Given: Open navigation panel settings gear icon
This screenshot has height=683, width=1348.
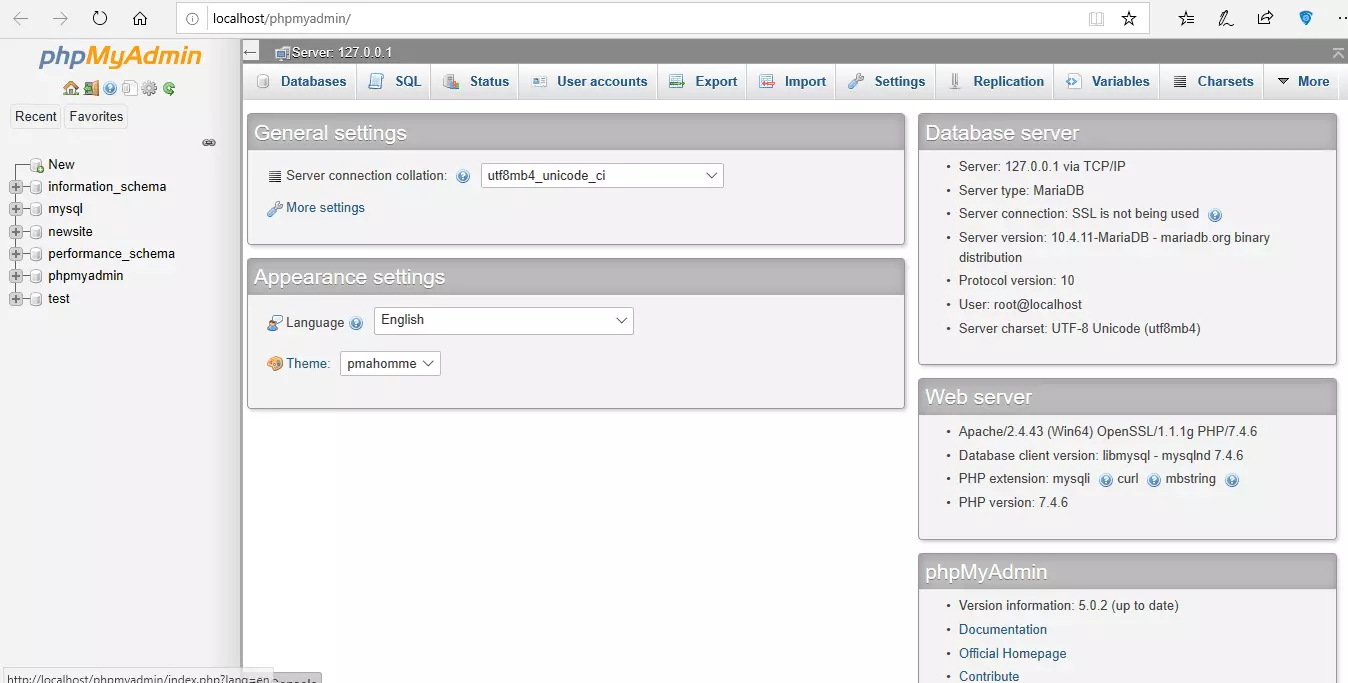Looking at the screenshot, I should pos(149,88).
